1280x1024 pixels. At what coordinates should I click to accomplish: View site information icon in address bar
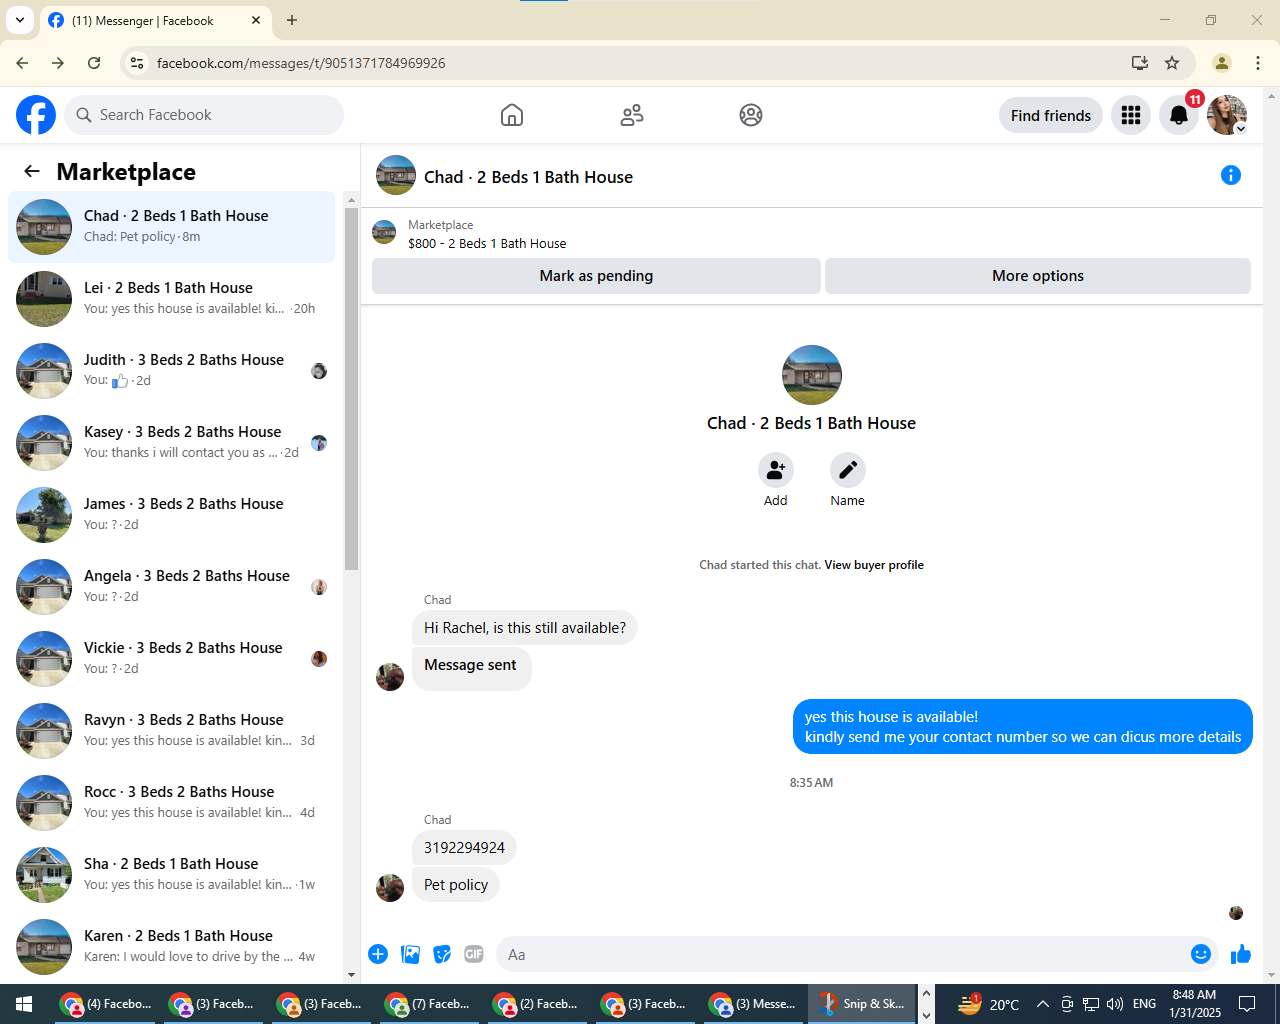coord(137,63)
